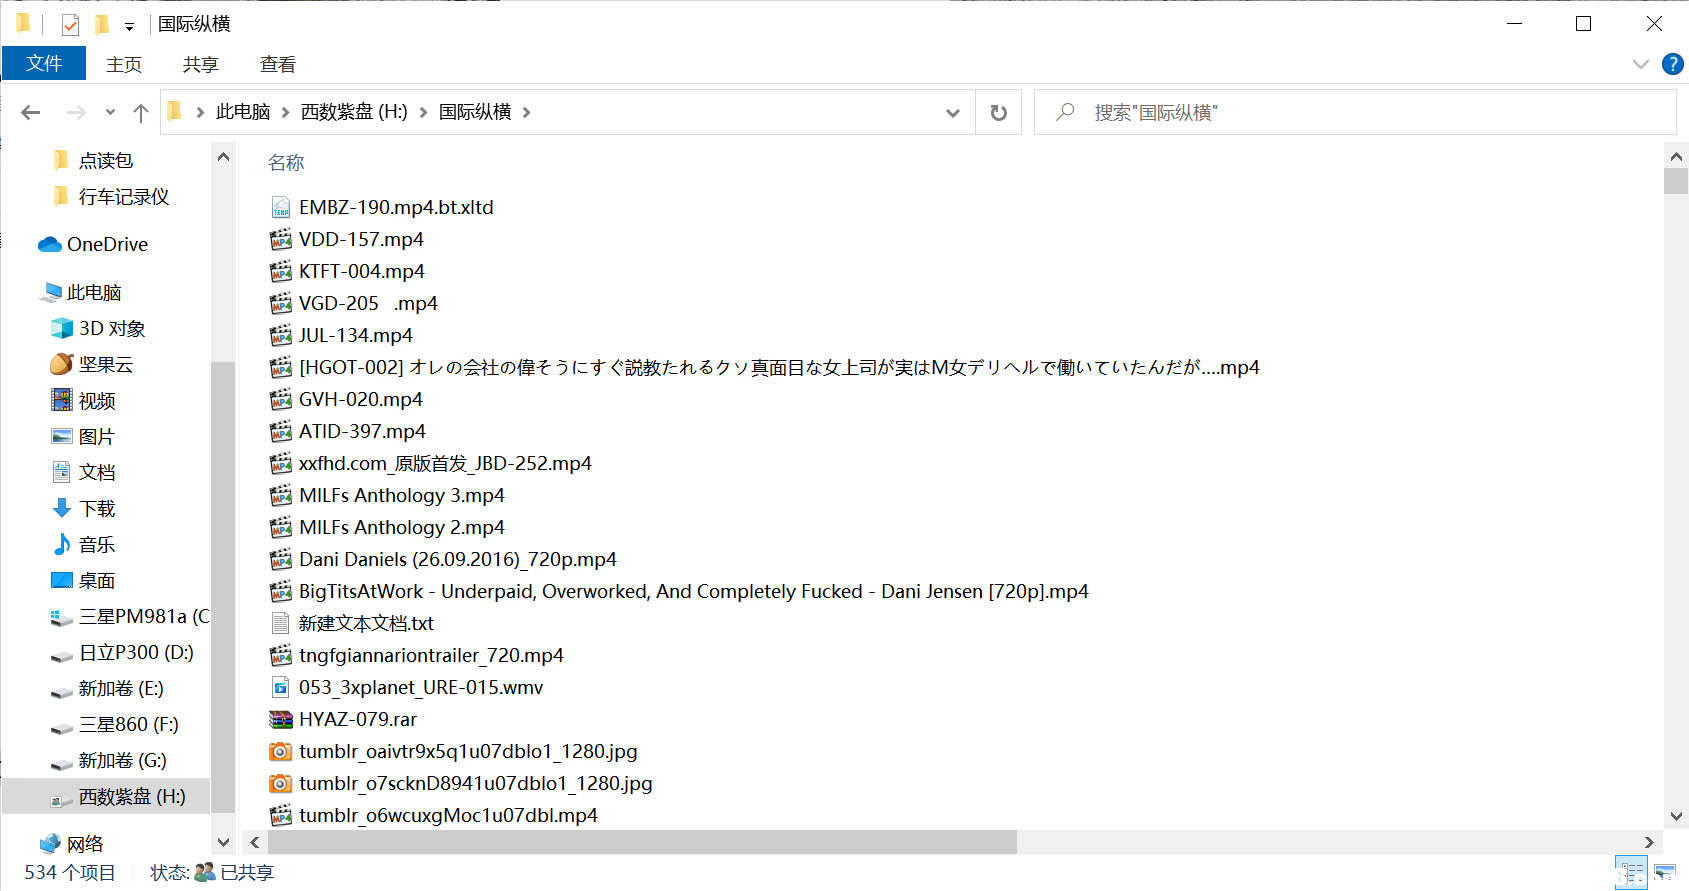This screenshot has height=891, width=1689.
Task: Select the file GVH-020.mp4
Action: 360,399
